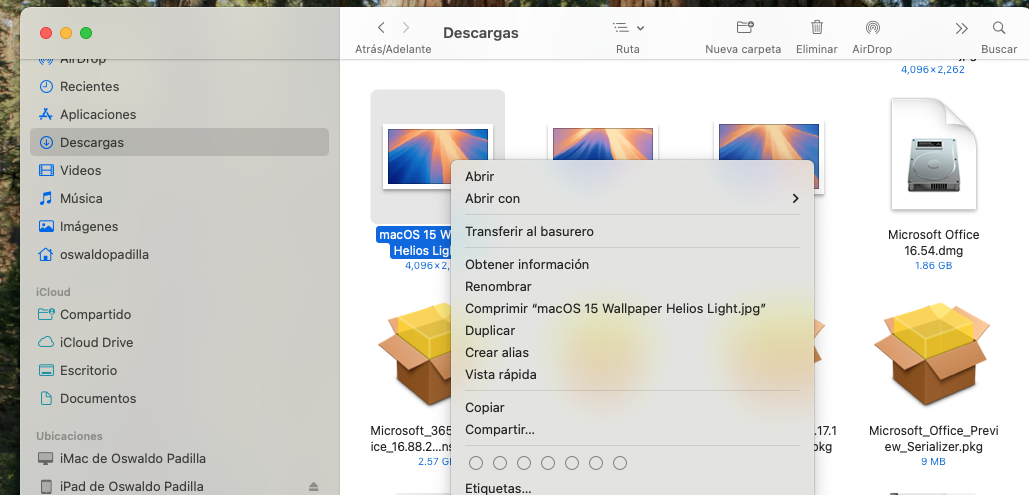The image size is (1029, 495).
Task: Select the Microsoft Office 16.54.dmg file icon
Action: point(933,154)
